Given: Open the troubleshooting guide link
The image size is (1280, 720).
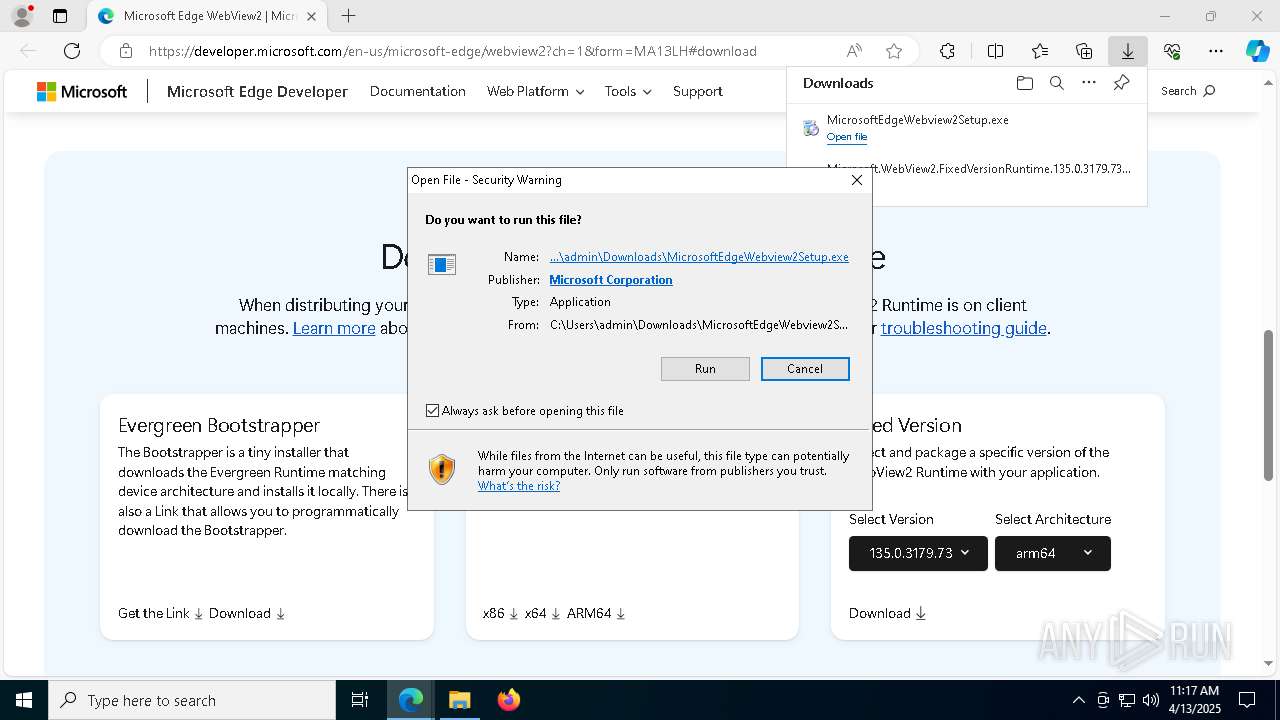Looking at the screenshot, I should pyautogui.click(x=963, y=328).
